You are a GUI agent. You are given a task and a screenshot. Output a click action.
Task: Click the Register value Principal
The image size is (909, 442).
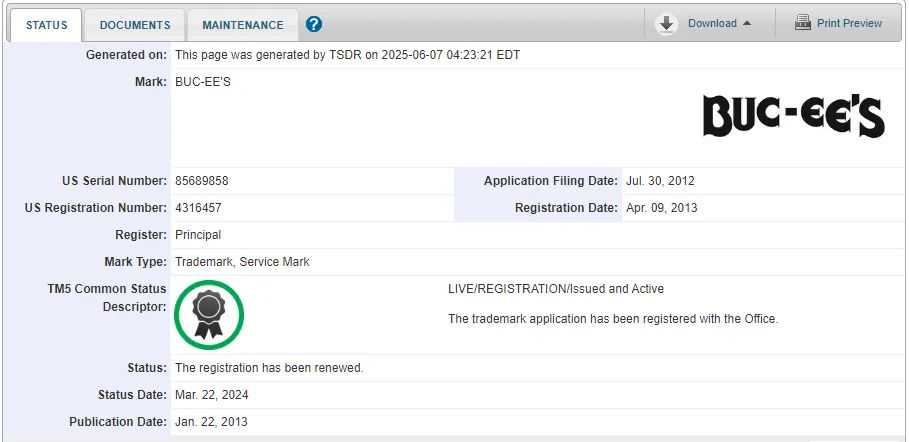[x=198, y=235]
